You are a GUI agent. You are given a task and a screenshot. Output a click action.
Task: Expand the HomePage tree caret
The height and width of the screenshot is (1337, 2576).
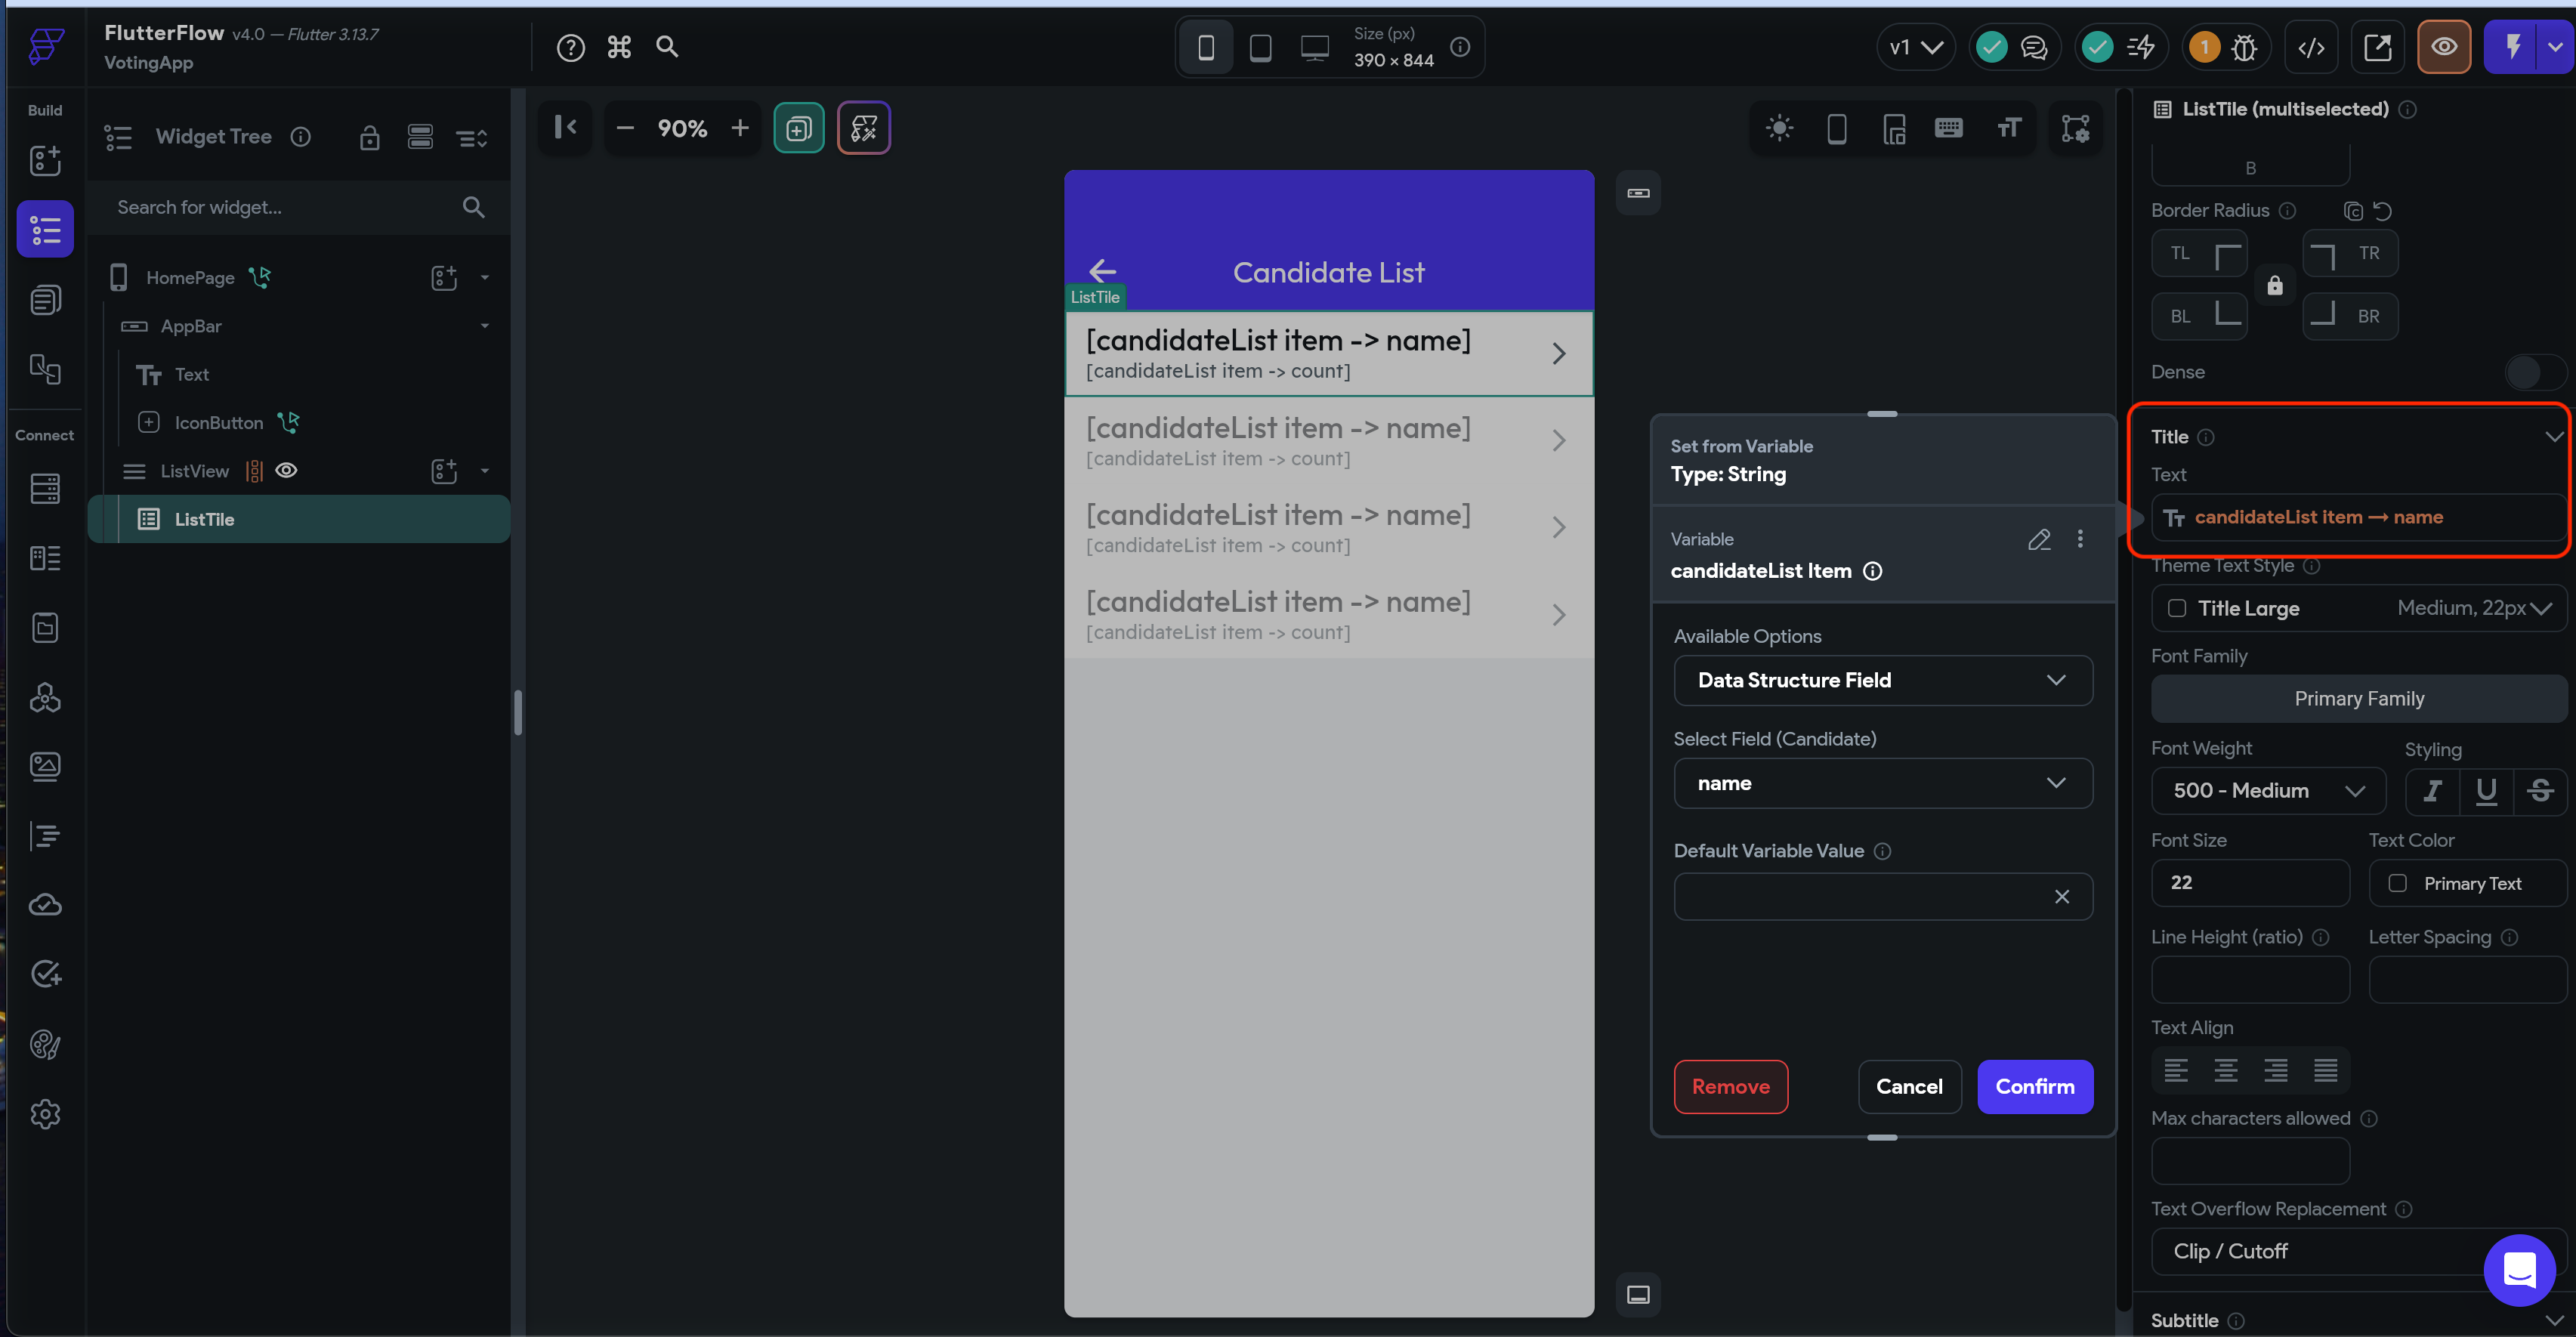(x=485, y=277)
